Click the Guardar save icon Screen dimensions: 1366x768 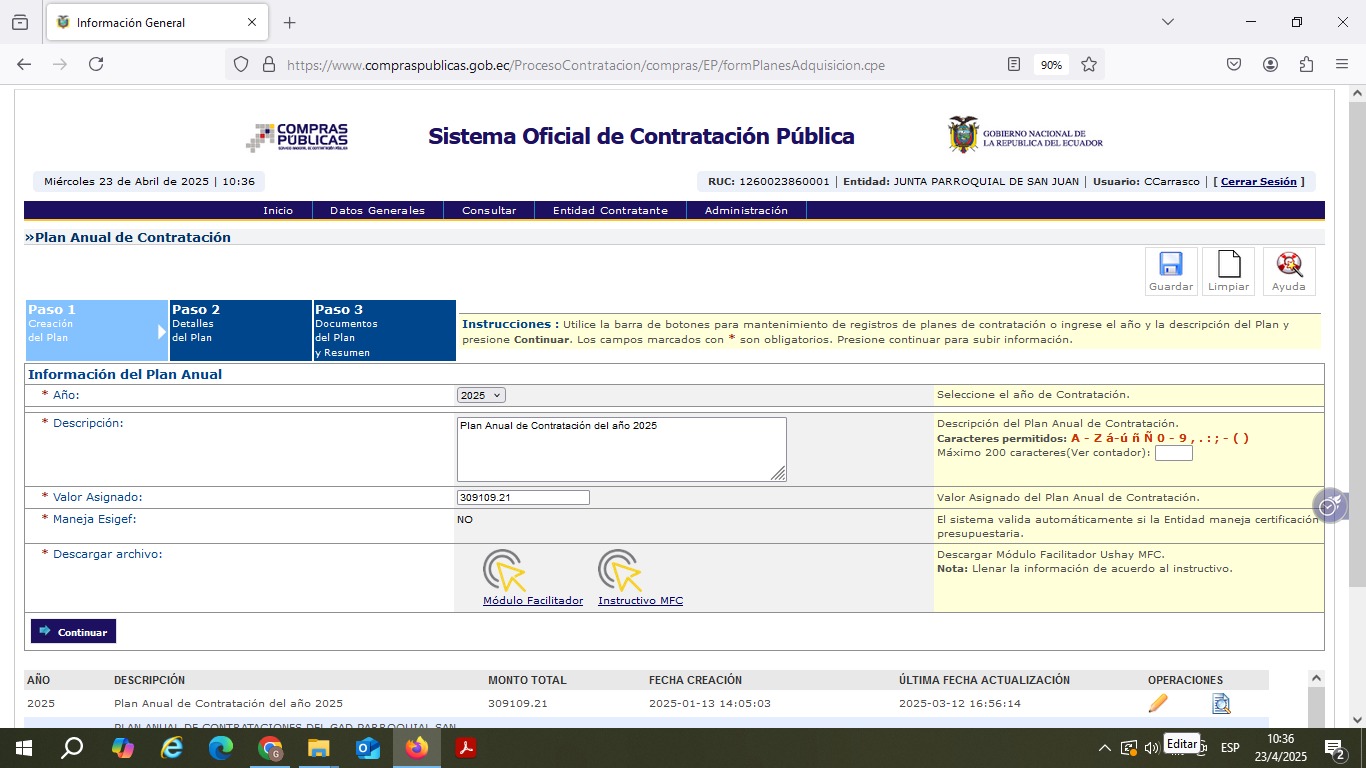1170,265
